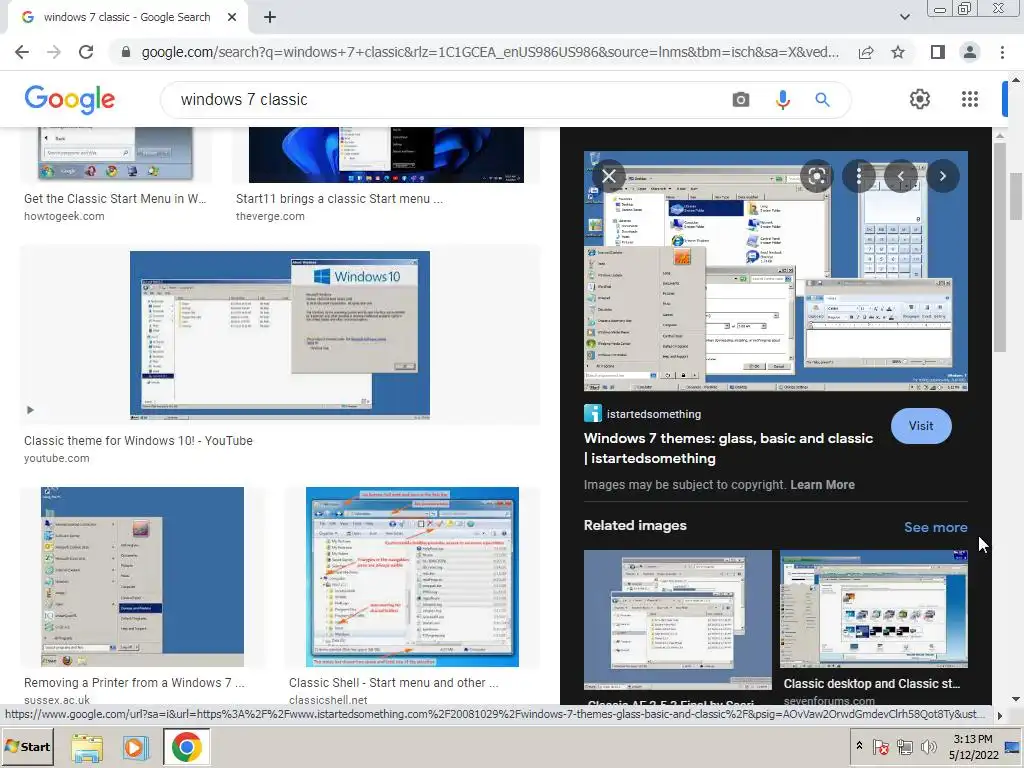Open the Chrome profile menu
The image size is (1024, 768).
[970, 52]
